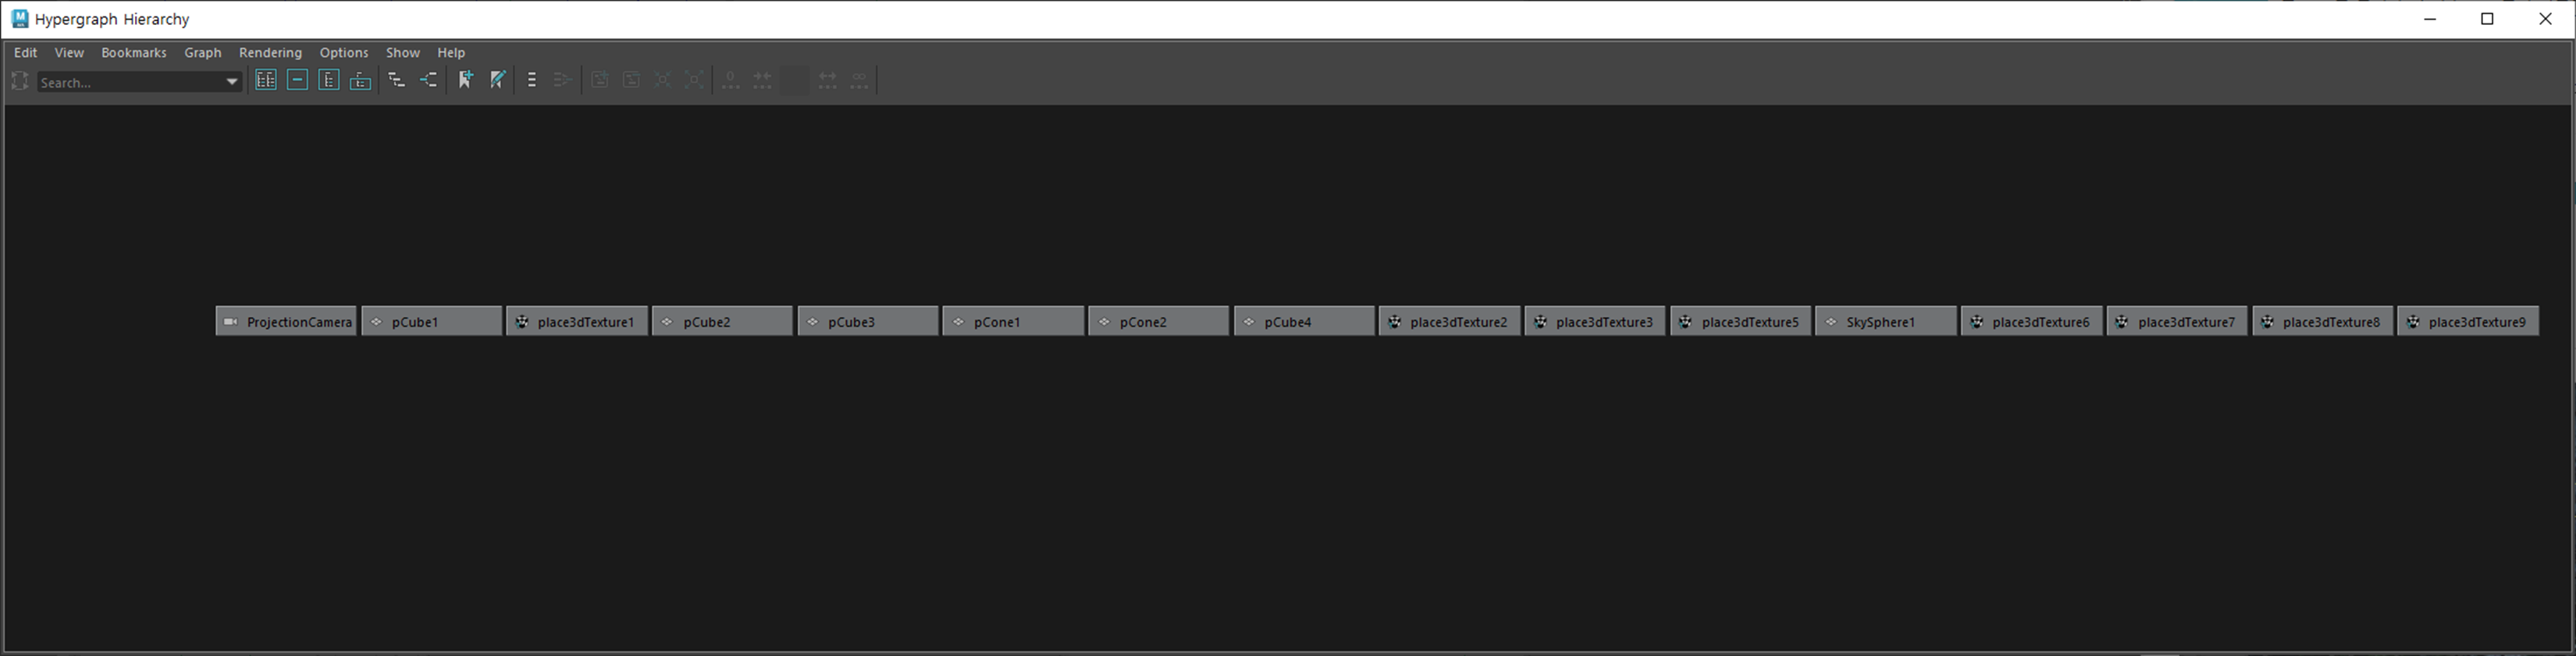Select the pCube4 node
Image resolution: width=2576 pixels, height=656 pixels.
(1304, 321)
